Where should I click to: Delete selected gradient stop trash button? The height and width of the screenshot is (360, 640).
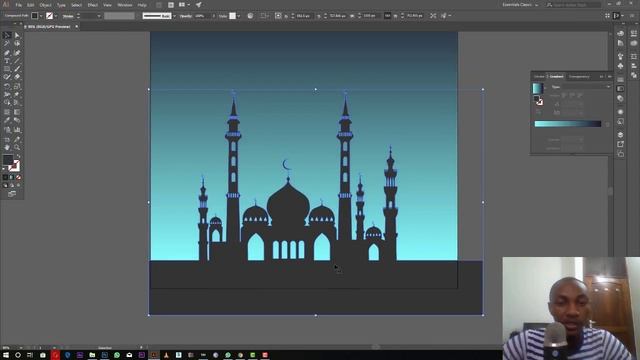pyautogui.click(x=607, y=124)
